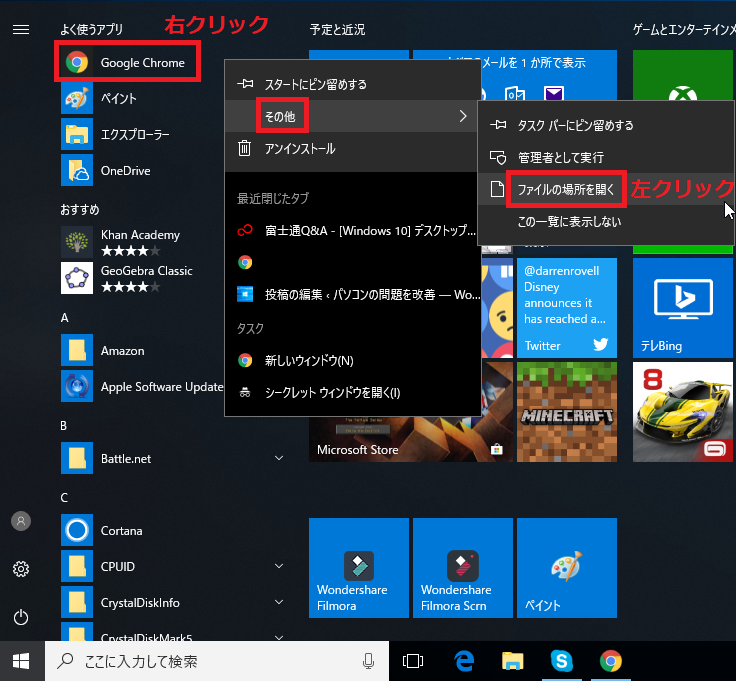Open the Wondershare Filmora Scrn tile
The image size is (736, 681).
[463, 568]
